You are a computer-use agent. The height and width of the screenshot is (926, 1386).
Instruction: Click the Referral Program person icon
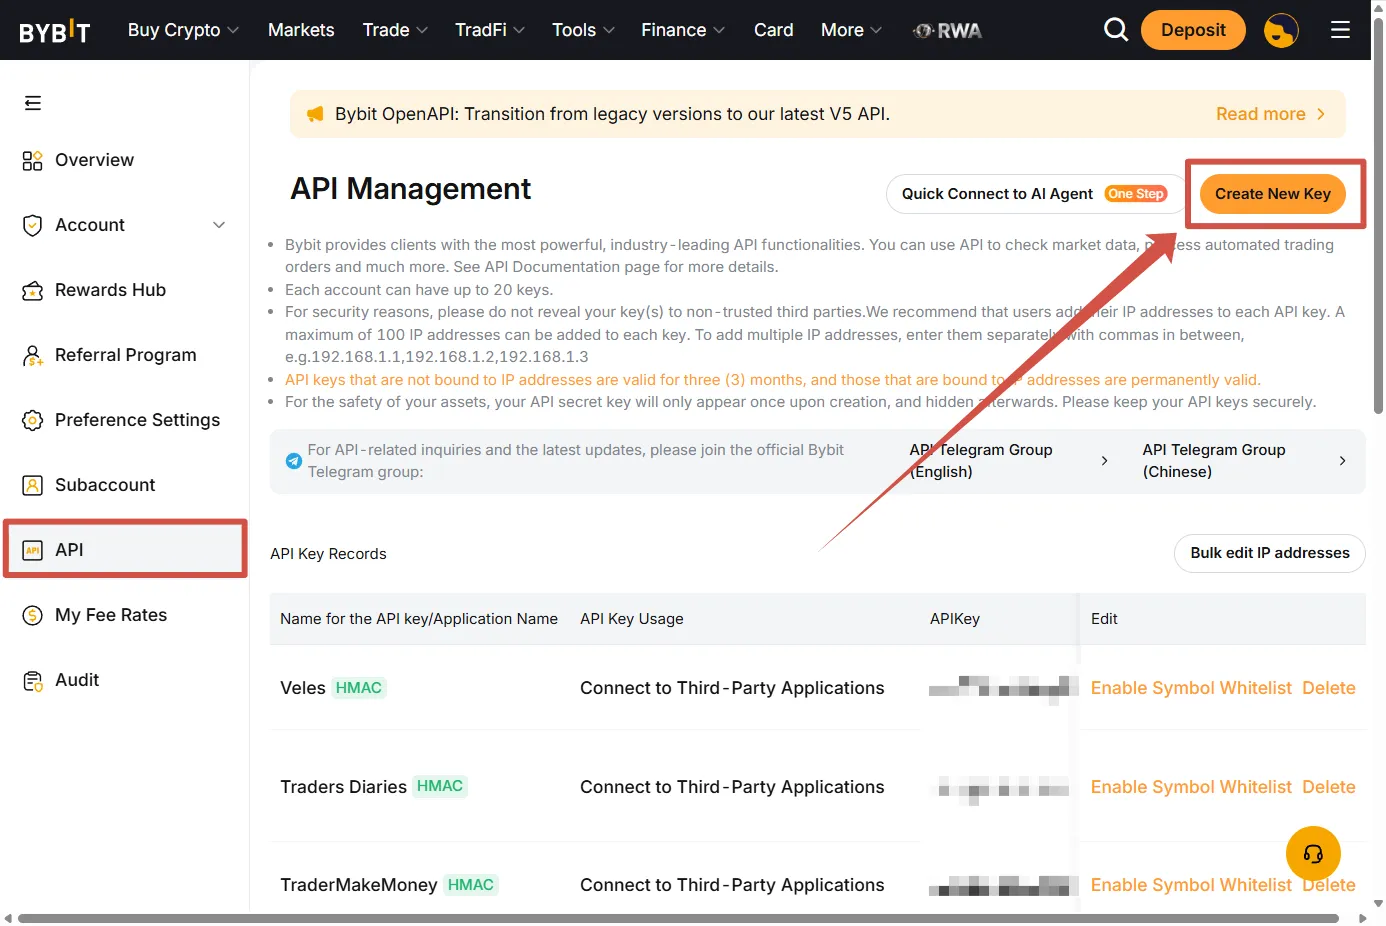click(x=33, y=355)
